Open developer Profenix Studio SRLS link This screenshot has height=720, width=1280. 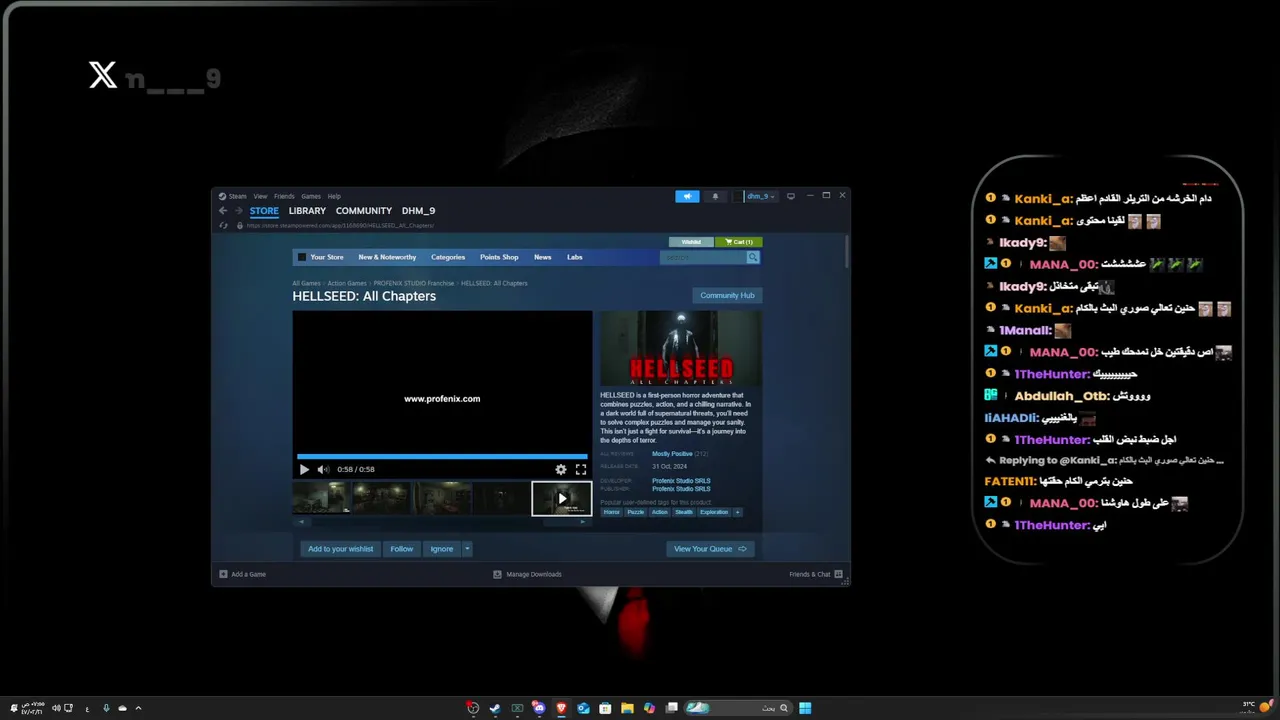681,481
